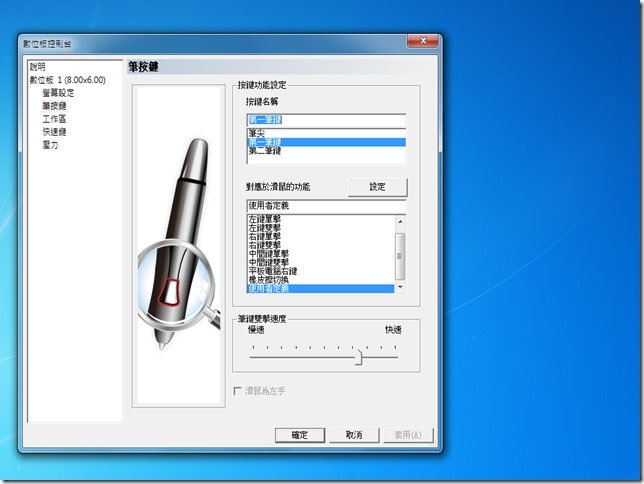Select 筆尖 in the button name list
This screenshot has width=644, height=484.
pyautogui.click(x=257, y=133)
